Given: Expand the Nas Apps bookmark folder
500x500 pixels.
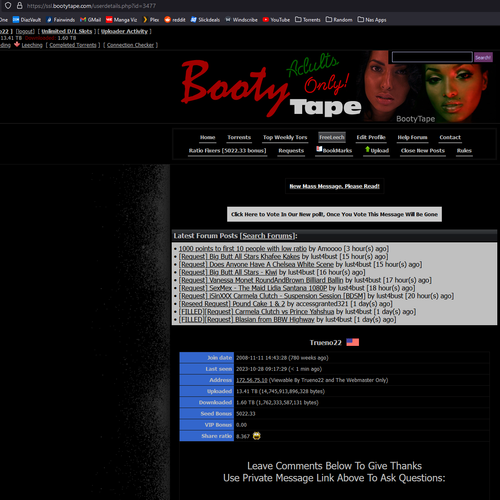Looking at the screenshot, I should pyautogui.click(x=372, y=20).
